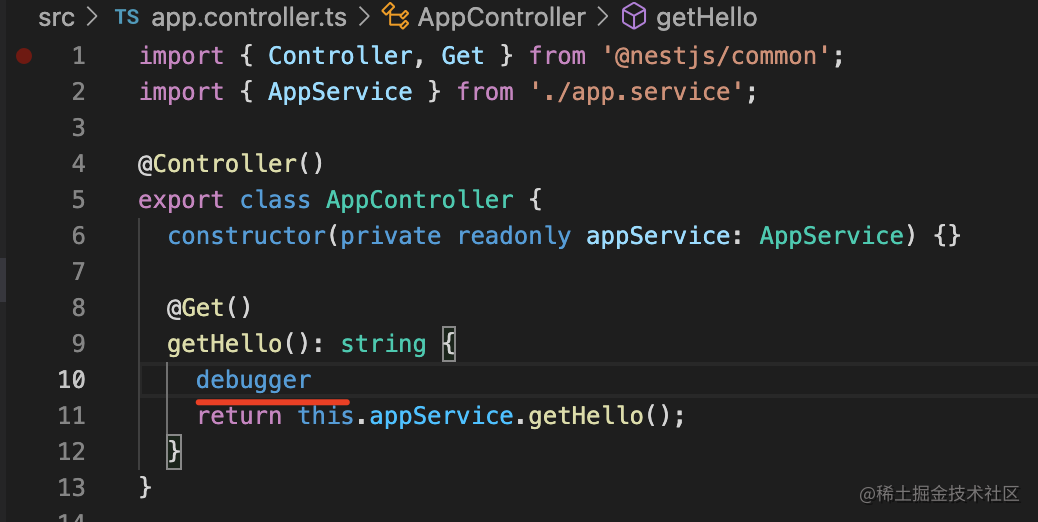This screenshot has width=1038, height=522.
Task: Select the AppController breadcrumb
Action: point(501,17)
